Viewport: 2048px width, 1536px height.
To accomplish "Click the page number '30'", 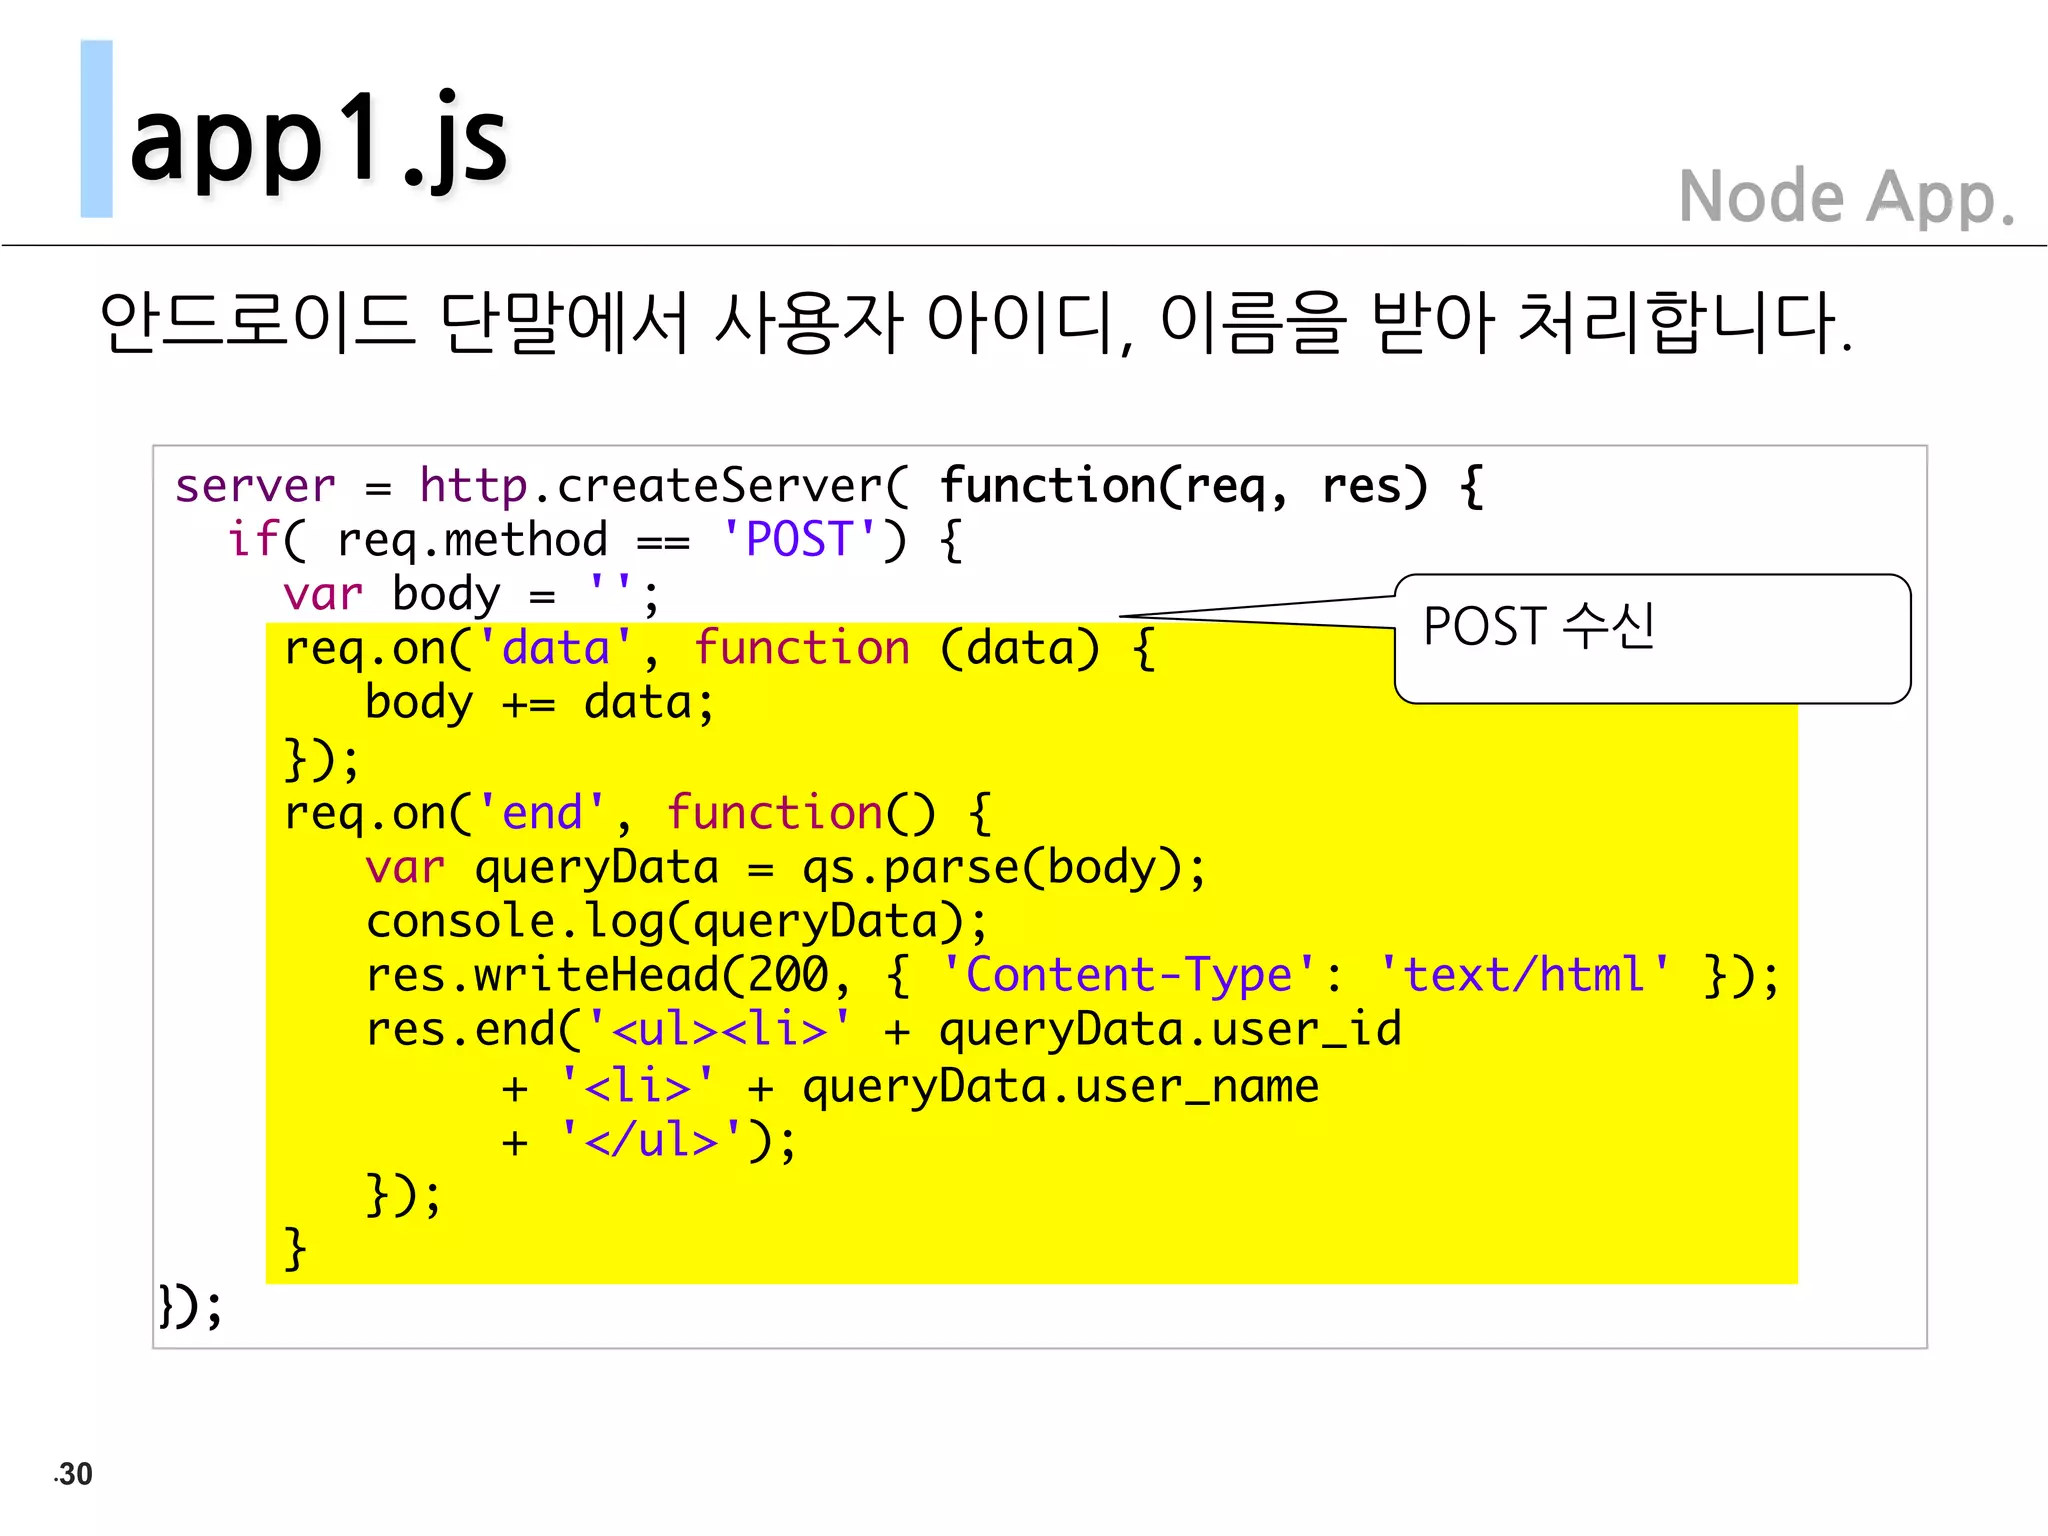I will tap(73, 1474).
